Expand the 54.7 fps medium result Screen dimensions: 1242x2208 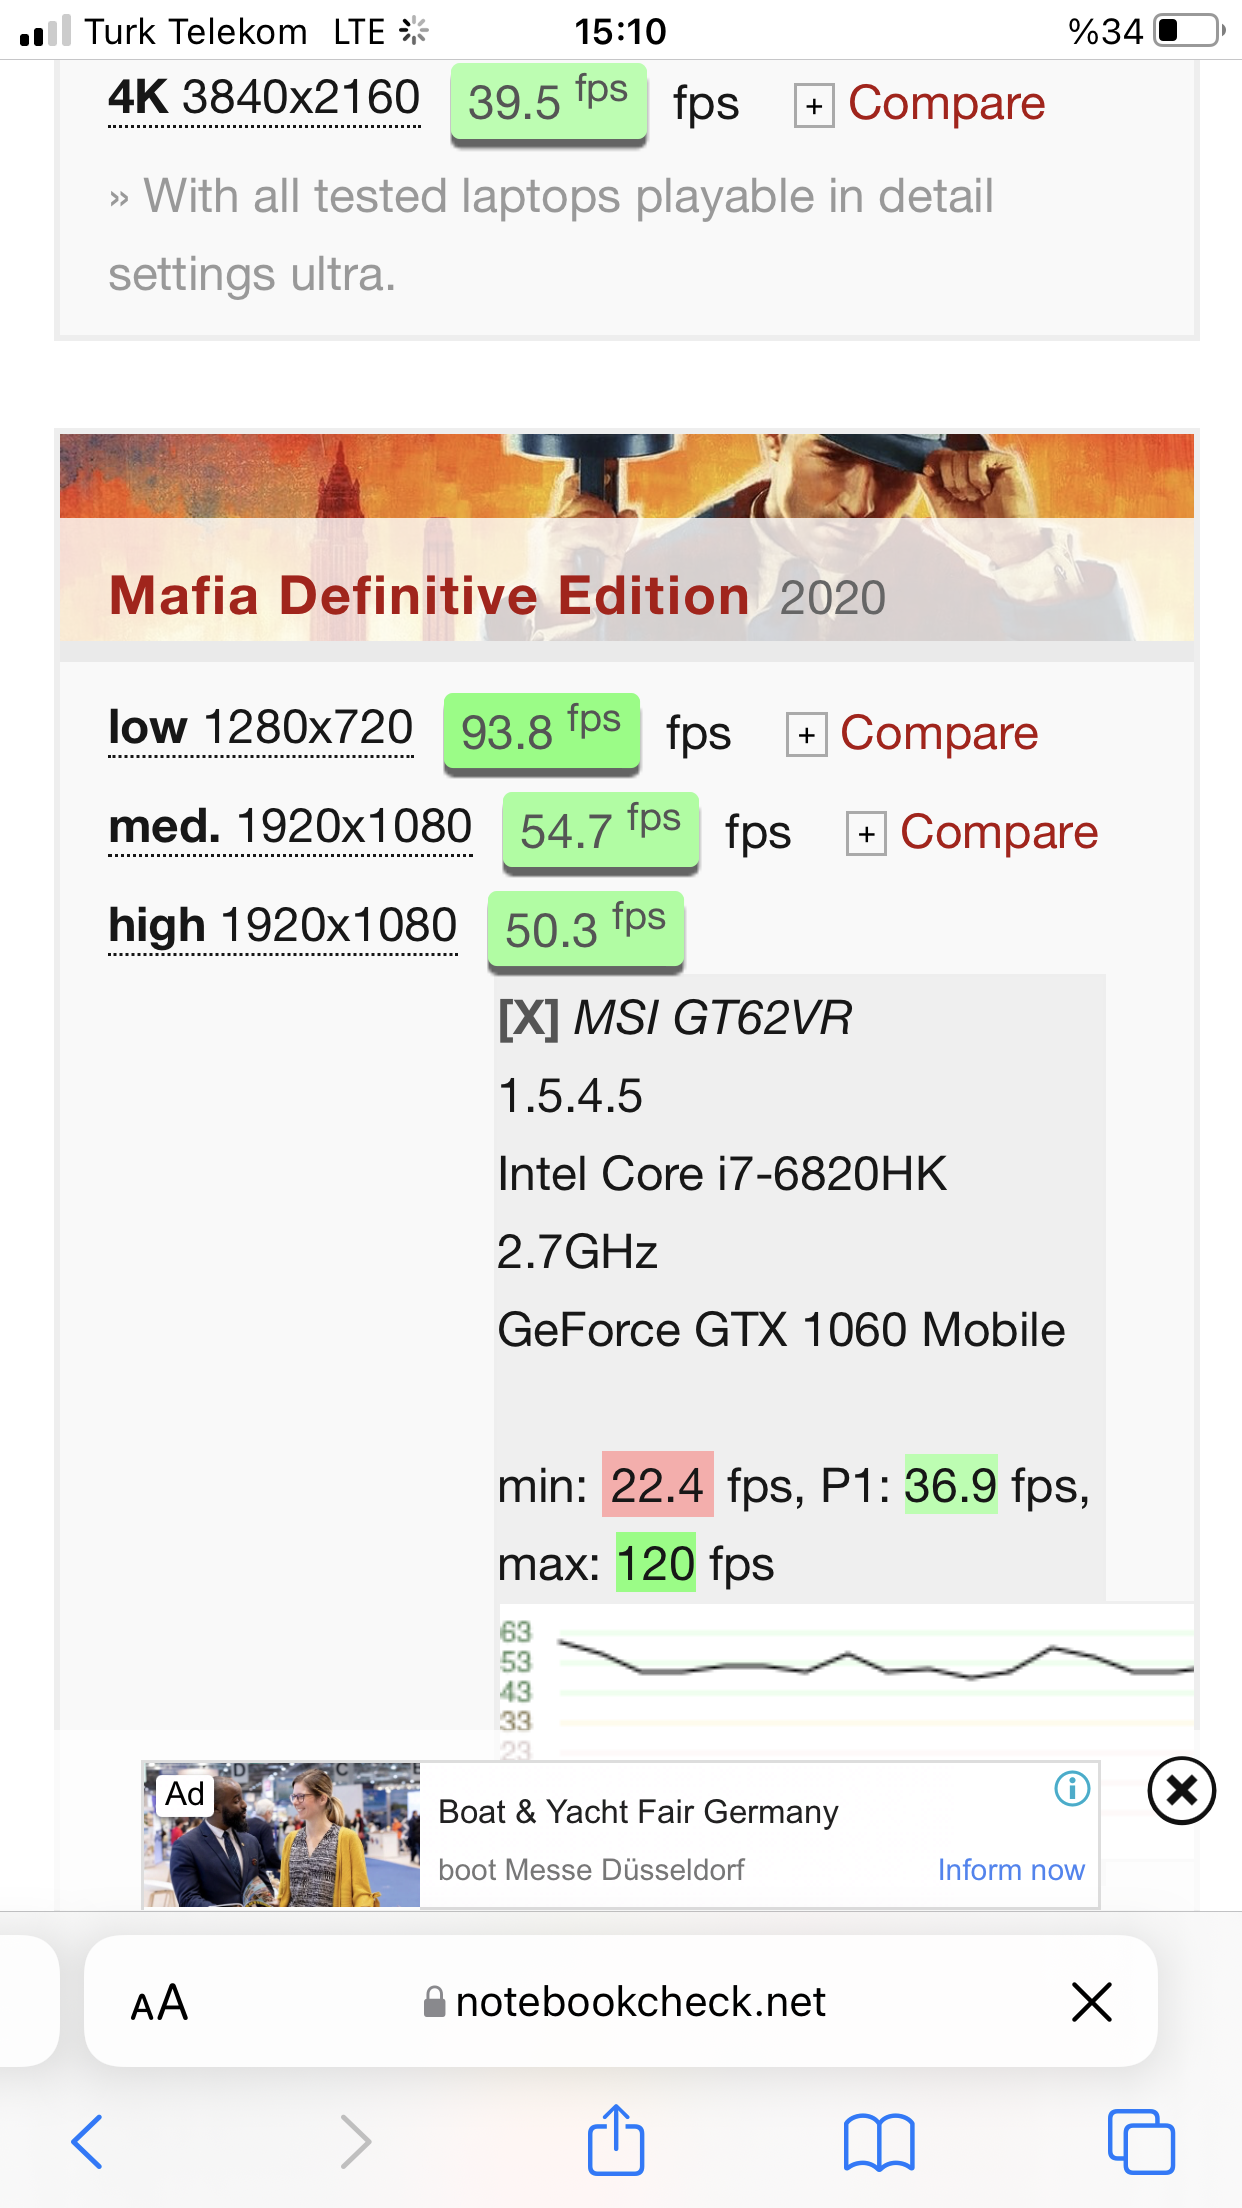point(600,830)
